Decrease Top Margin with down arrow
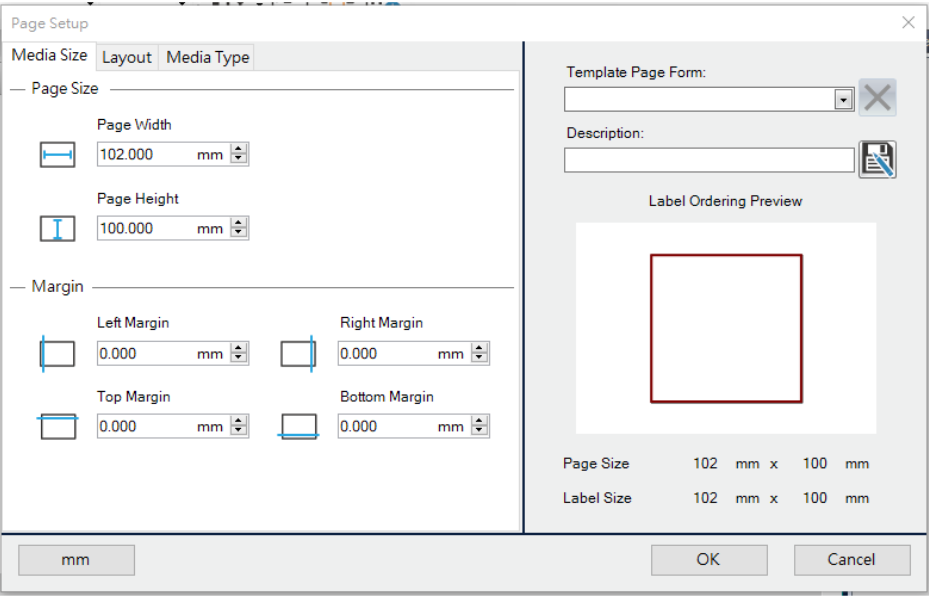929x596 pixels. pos(239,431)
